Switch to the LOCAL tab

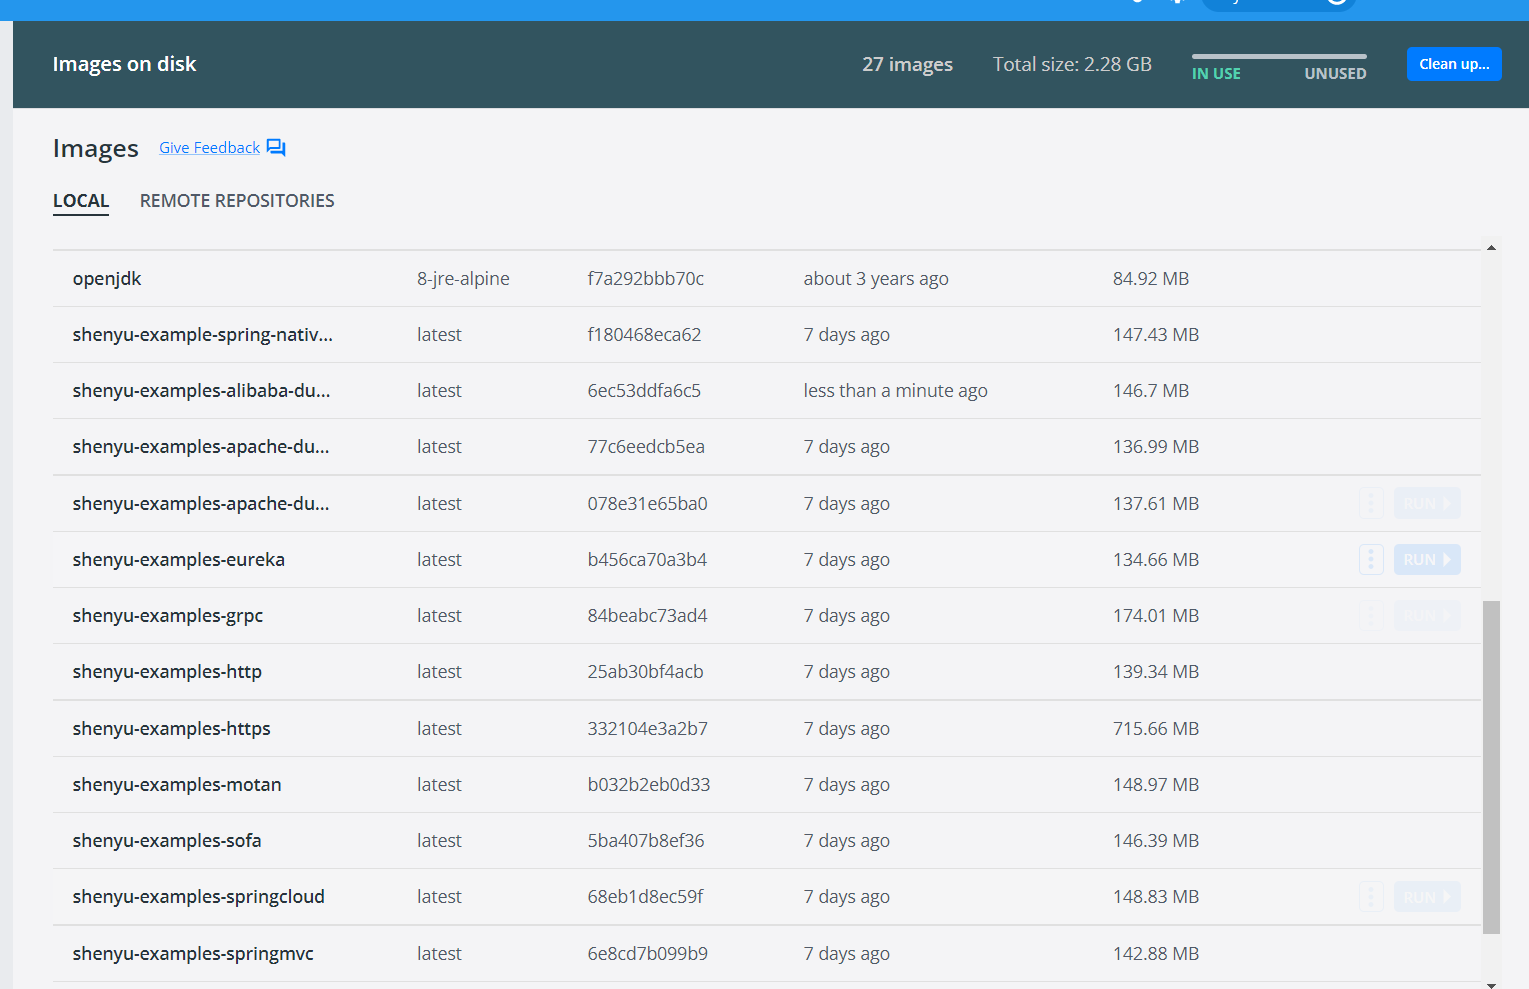click(81, 201)
